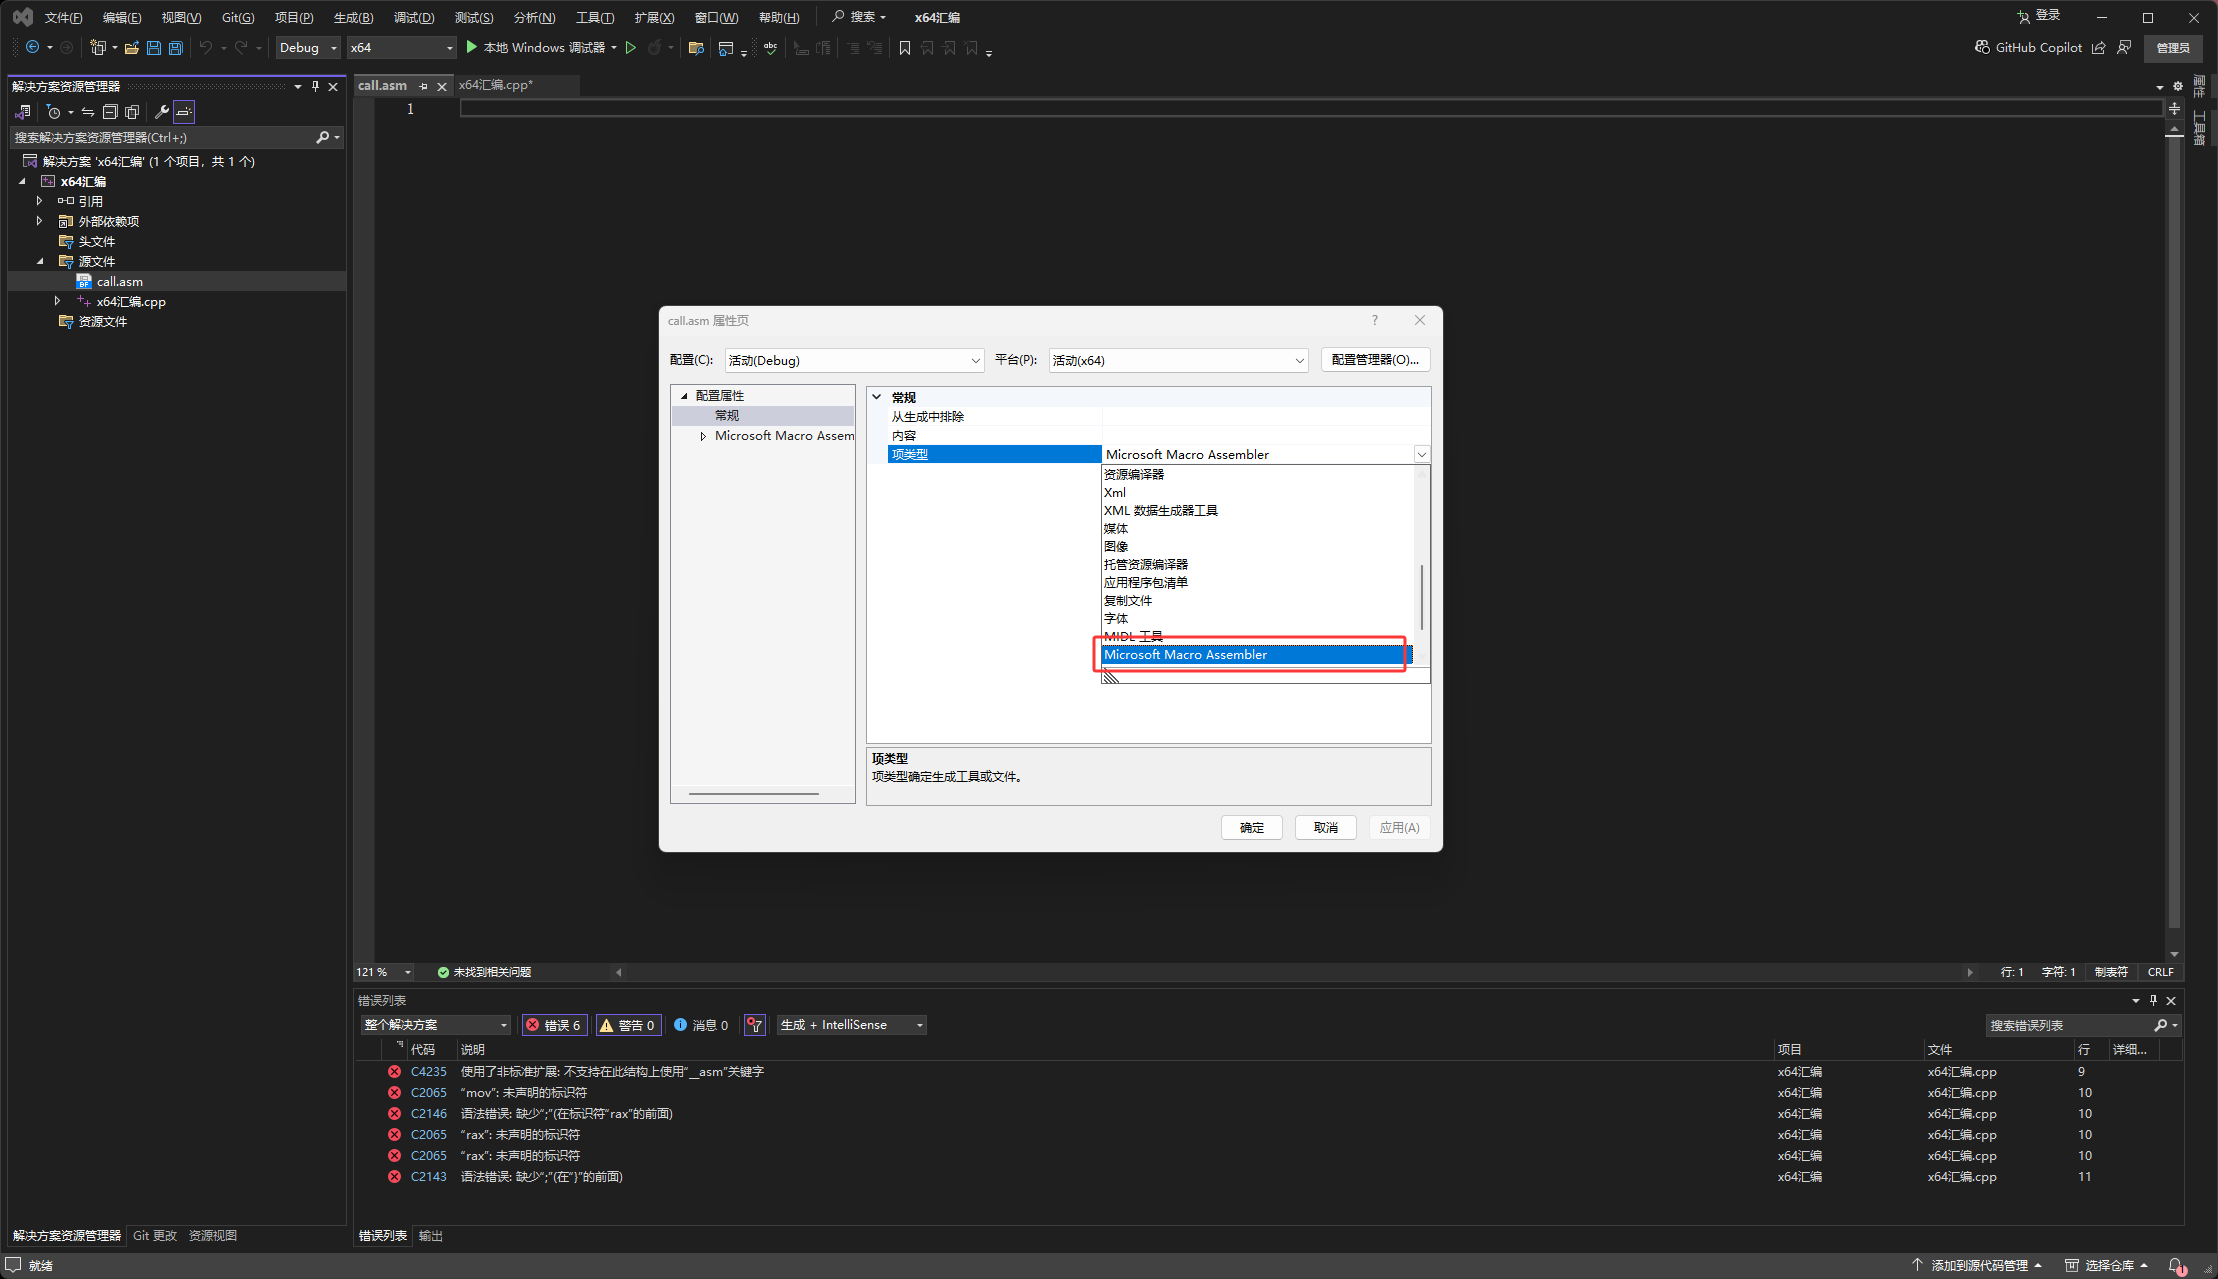This screenshot has height=1279, width=2218.
Task: Click the item type list scrollbar thumb
Action: click(x=1421, y=597)
